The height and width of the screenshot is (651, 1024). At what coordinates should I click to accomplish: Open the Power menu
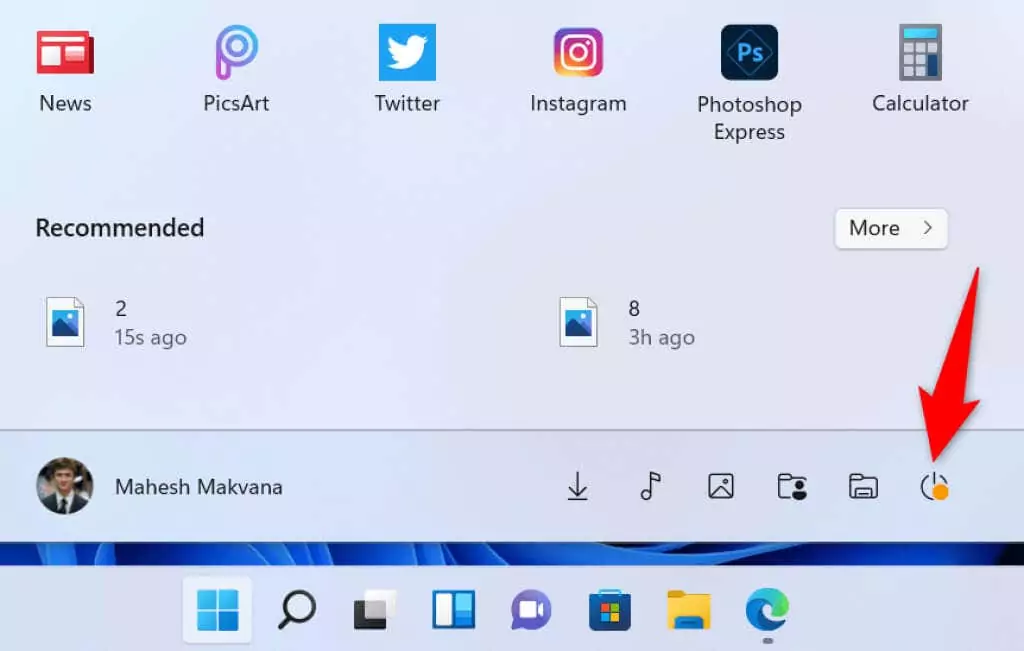tap(934, 487)
